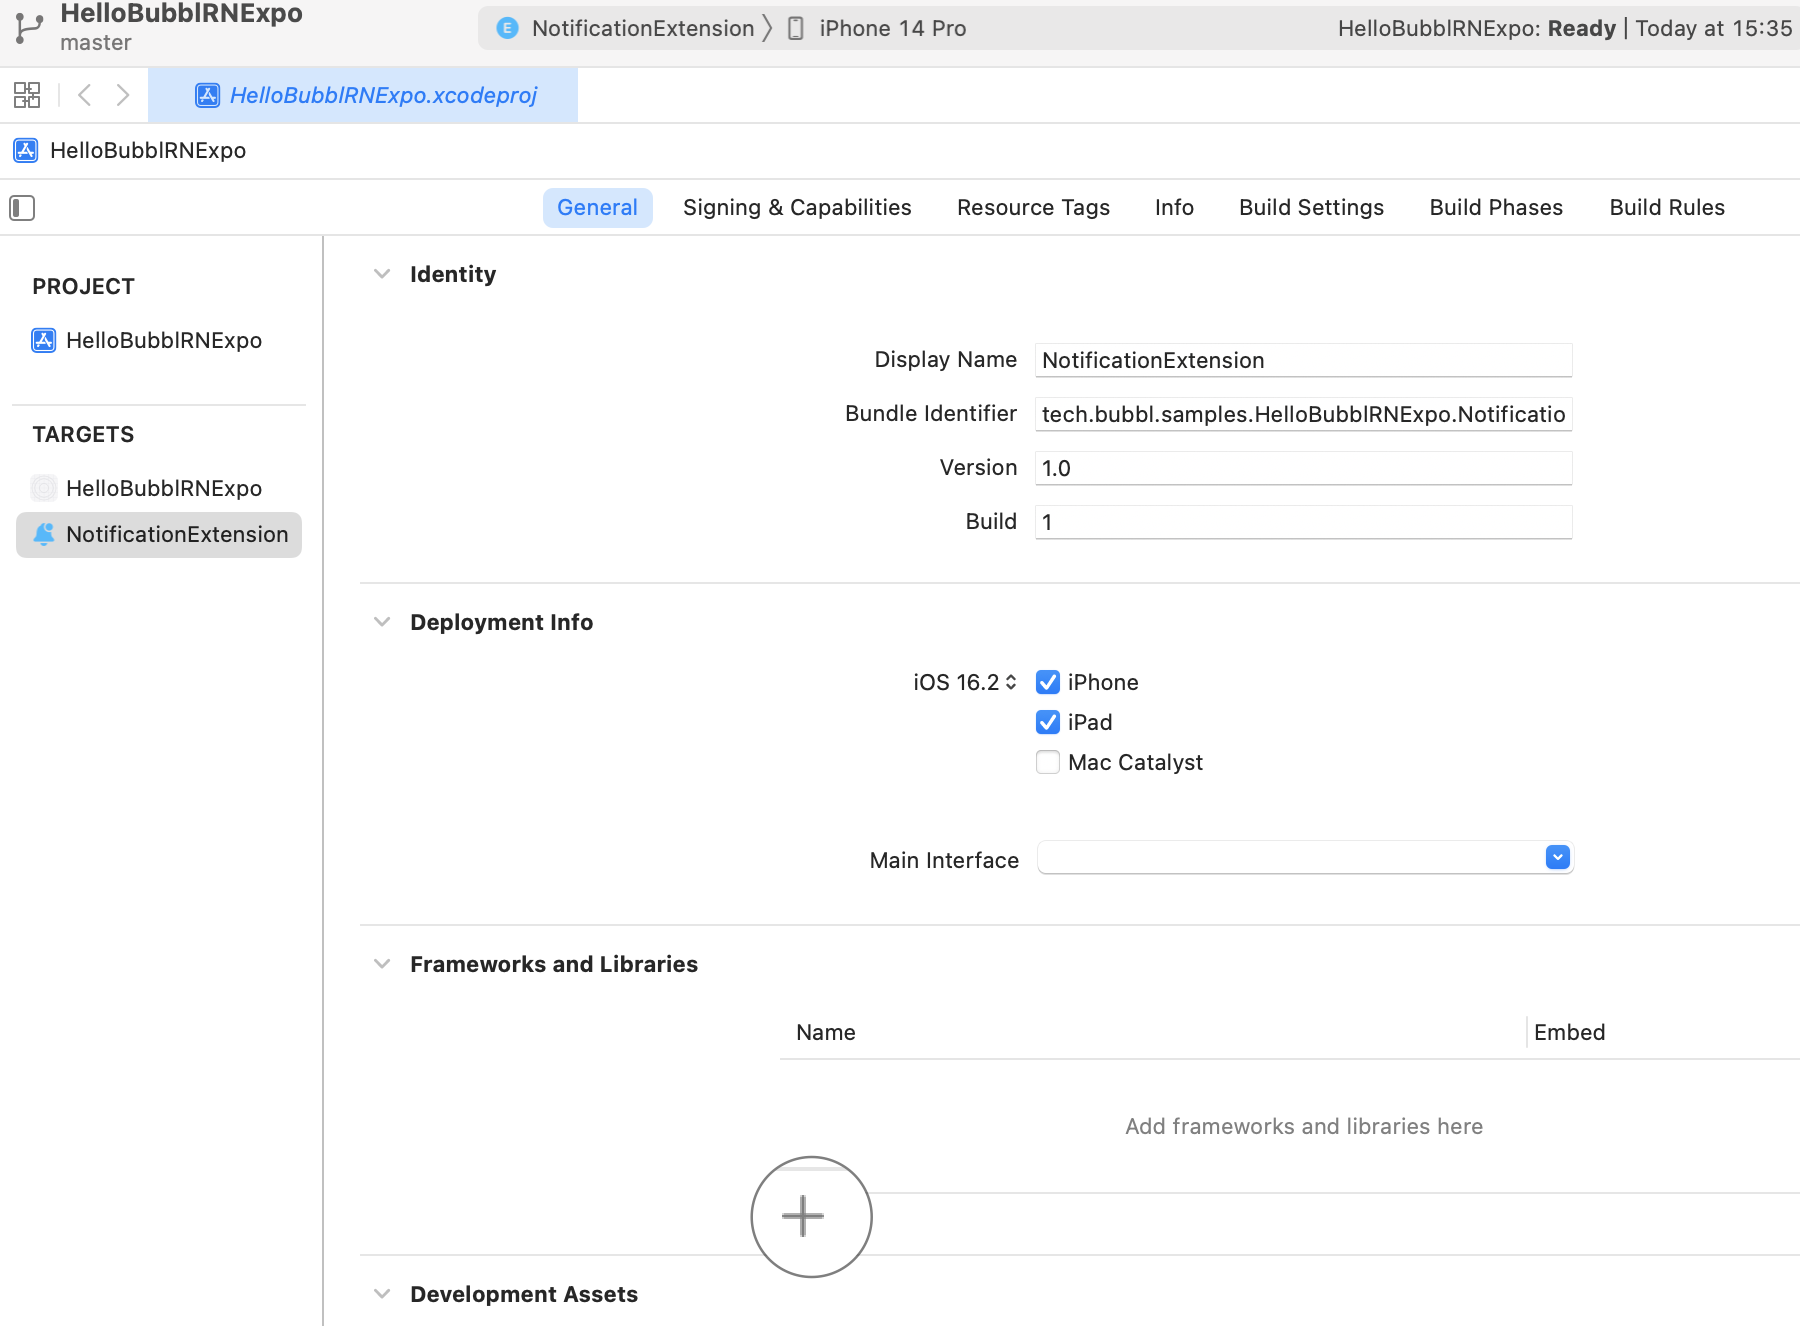Go back with the left navigation arrow
This screenshot has height=1326, width=1800.
pyautogui.click(x=85, y=95)
